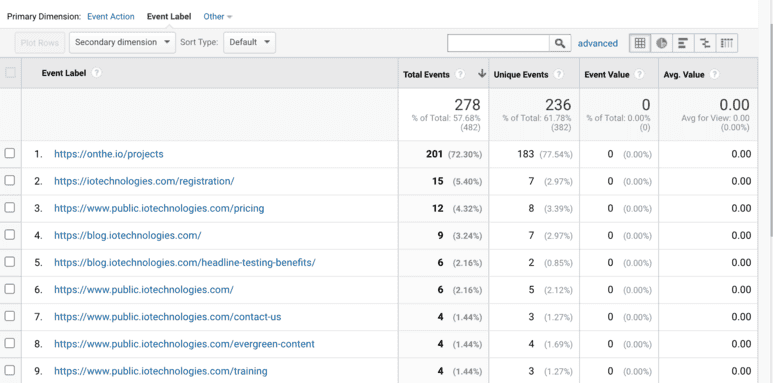
Task: Open the Sort Type Default dropdown
Action: tap(249, 42)
